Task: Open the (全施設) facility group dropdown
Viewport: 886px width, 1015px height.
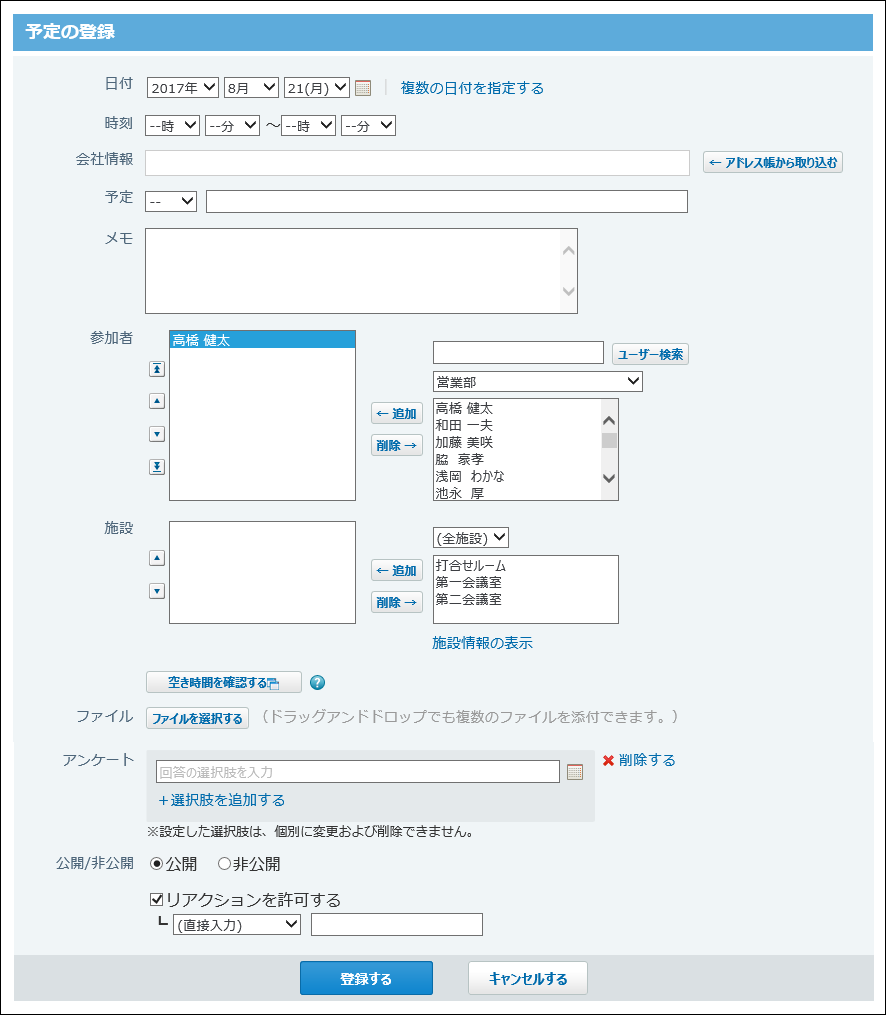Action: point(471,538)
